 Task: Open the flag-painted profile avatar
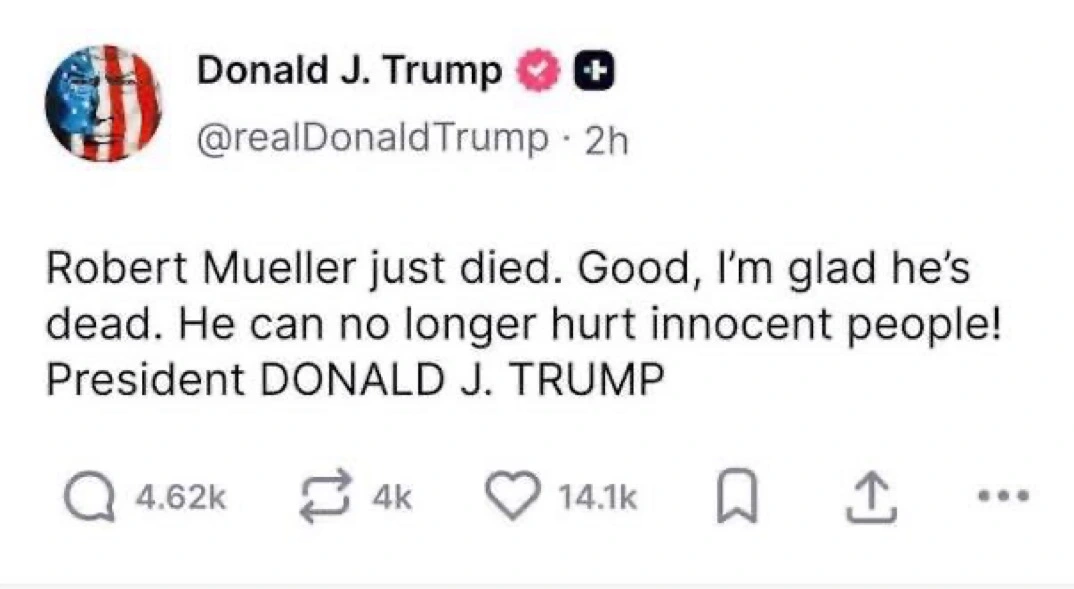[x=103, y=103]
